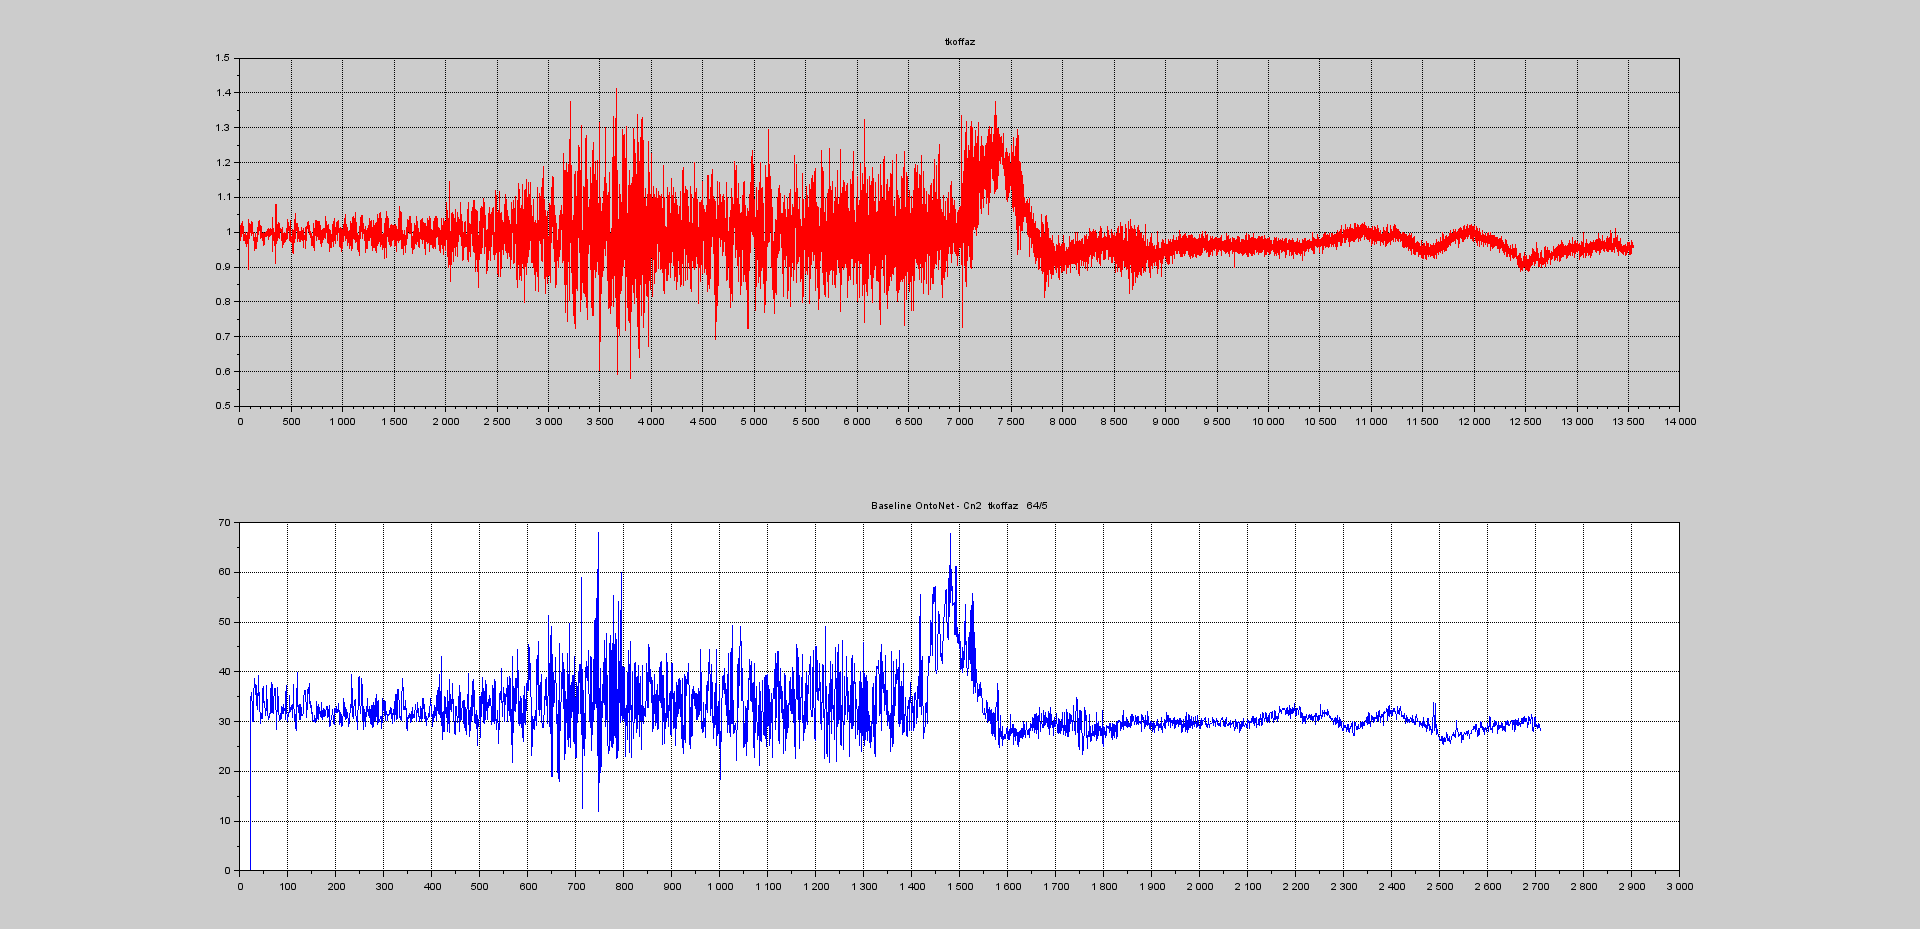This screenshot has width=1920, height=929.
Task: Select the 2 000 x-axis label on bottom plot
Action: coord(1199,887)
